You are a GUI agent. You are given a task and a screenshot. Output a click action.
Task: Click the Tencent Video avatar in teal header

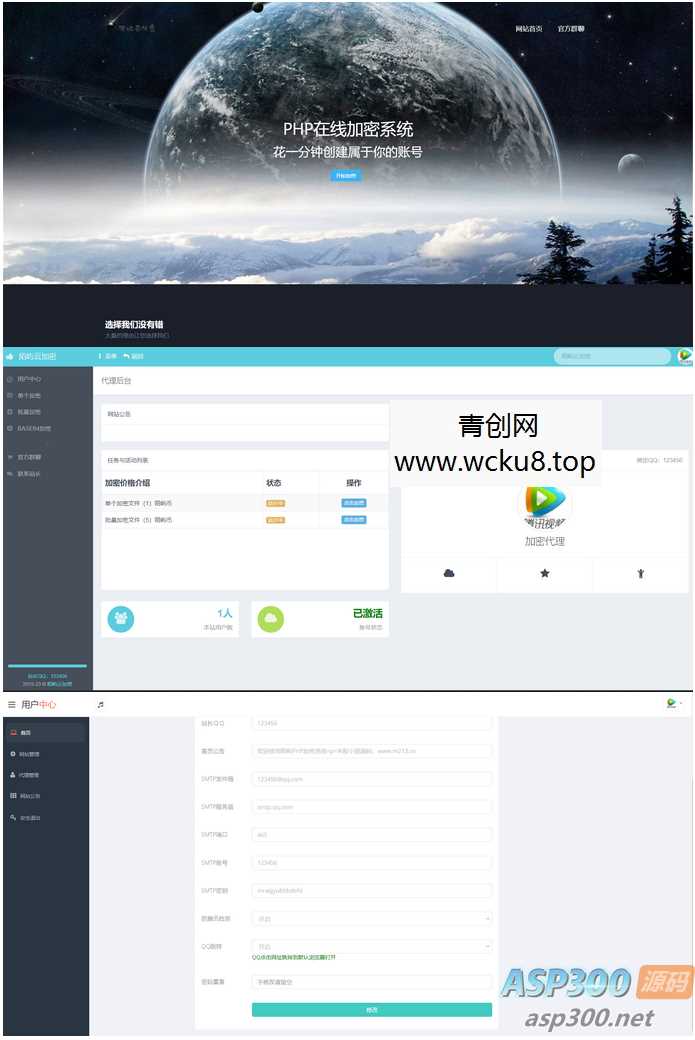tap(684, 356)
